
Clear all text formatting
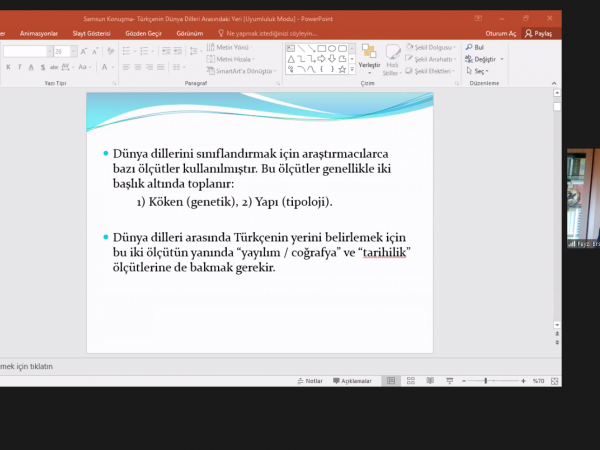(111, 51)
